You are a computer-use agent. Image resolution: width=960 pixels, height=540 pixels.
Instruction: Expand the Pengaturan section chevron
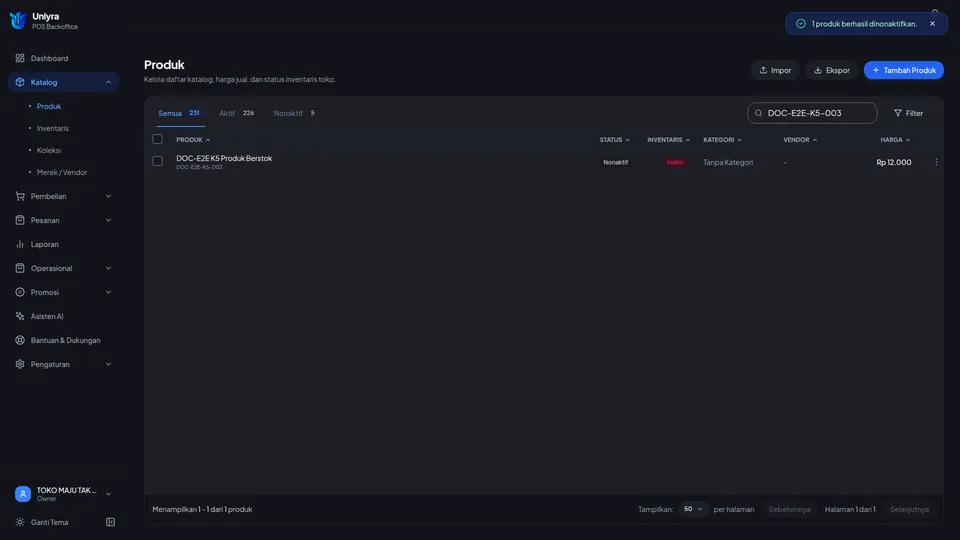click(x=108, y=364)
